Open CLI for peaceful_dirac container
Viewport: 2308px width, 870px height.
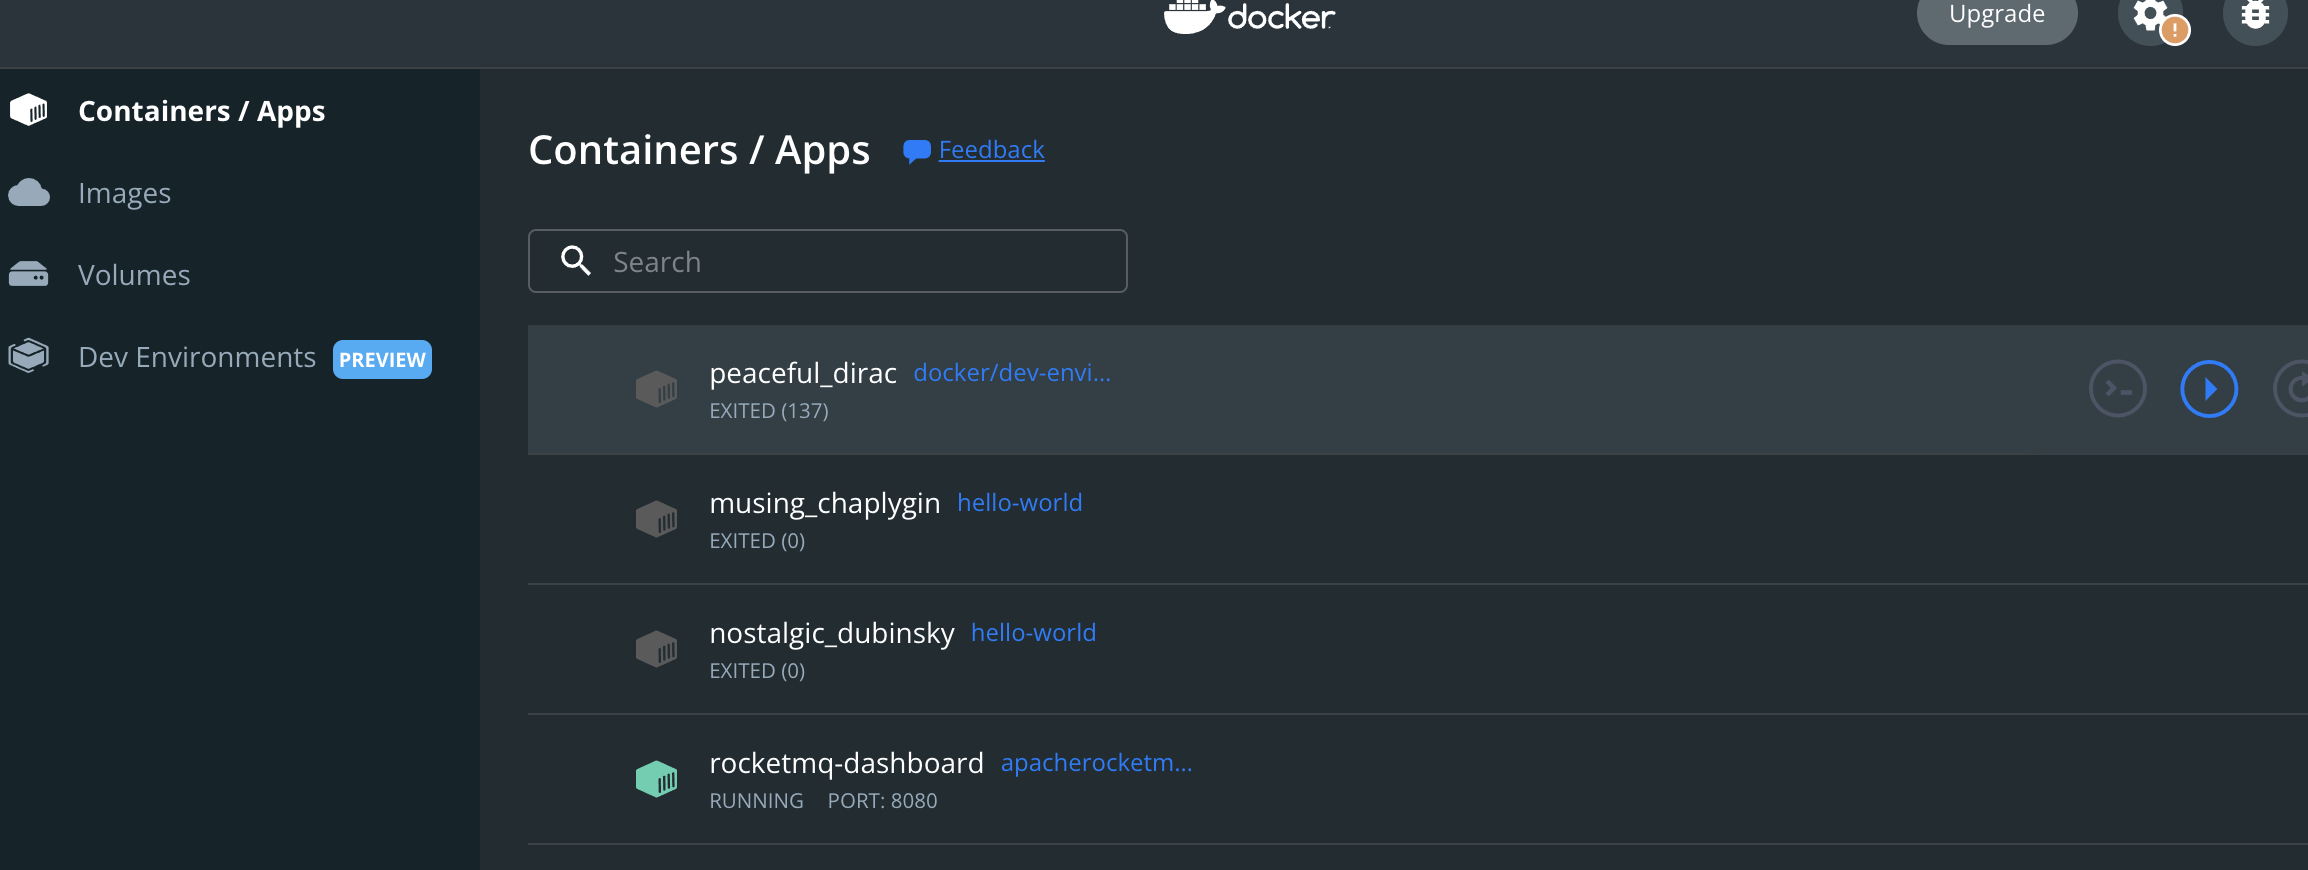coord(2118,389)
